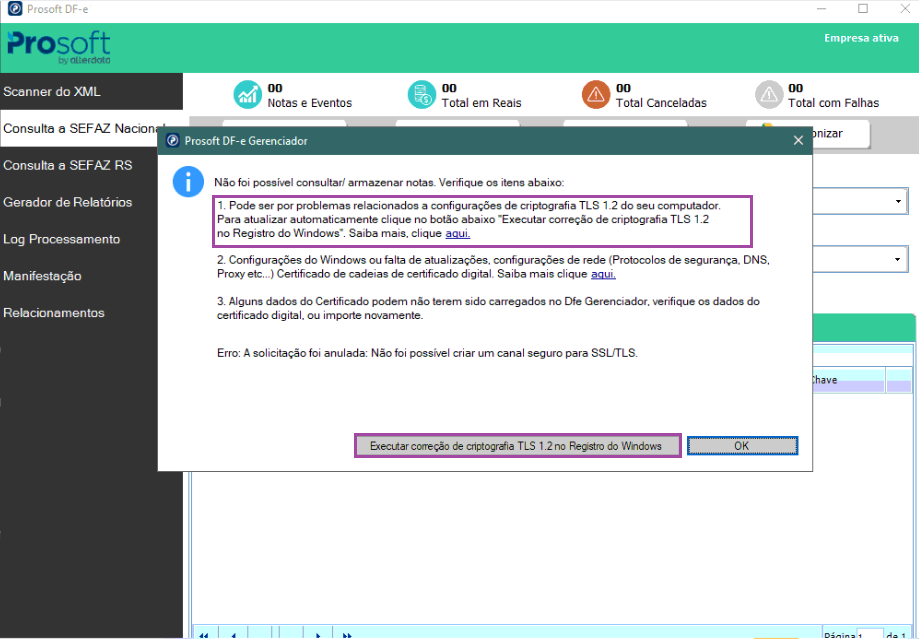Click the Chave column header in the table

[848, 380]
